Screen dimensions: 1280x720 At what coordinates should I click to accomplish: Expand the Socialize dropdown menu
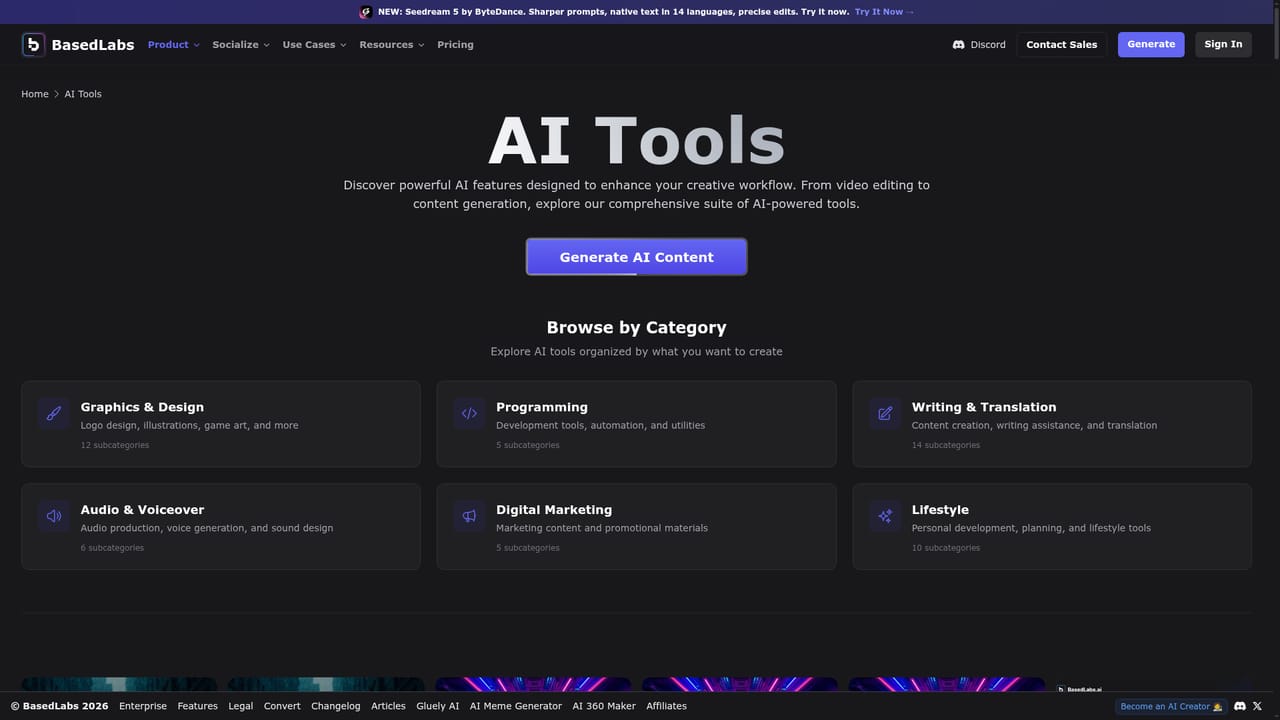[x=241, y=45]
